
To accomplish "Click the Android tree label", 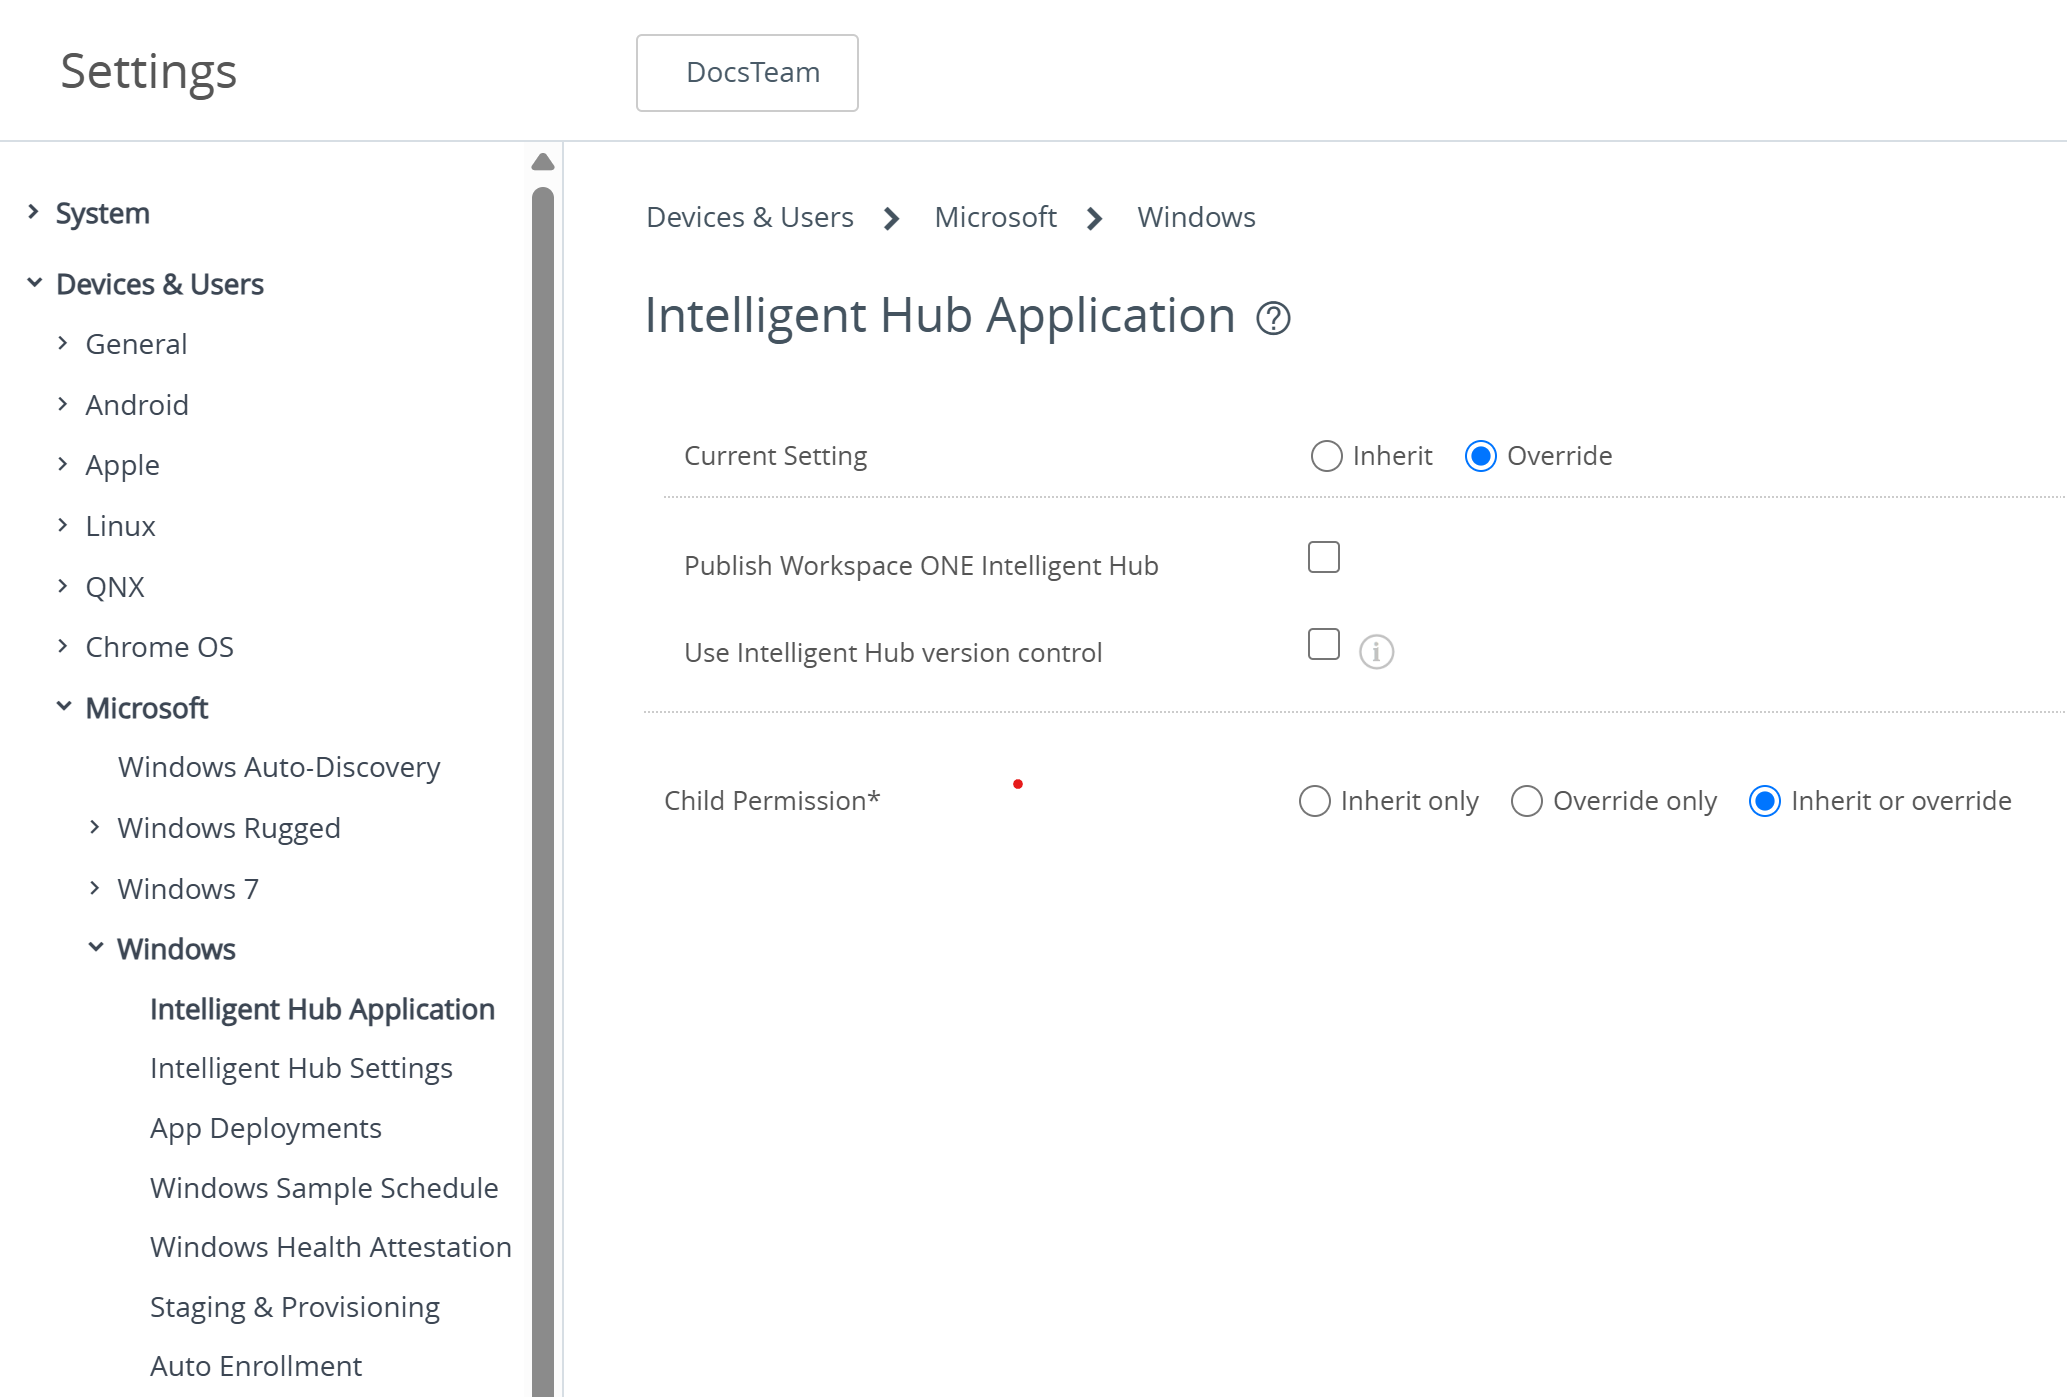I will 137,405.
